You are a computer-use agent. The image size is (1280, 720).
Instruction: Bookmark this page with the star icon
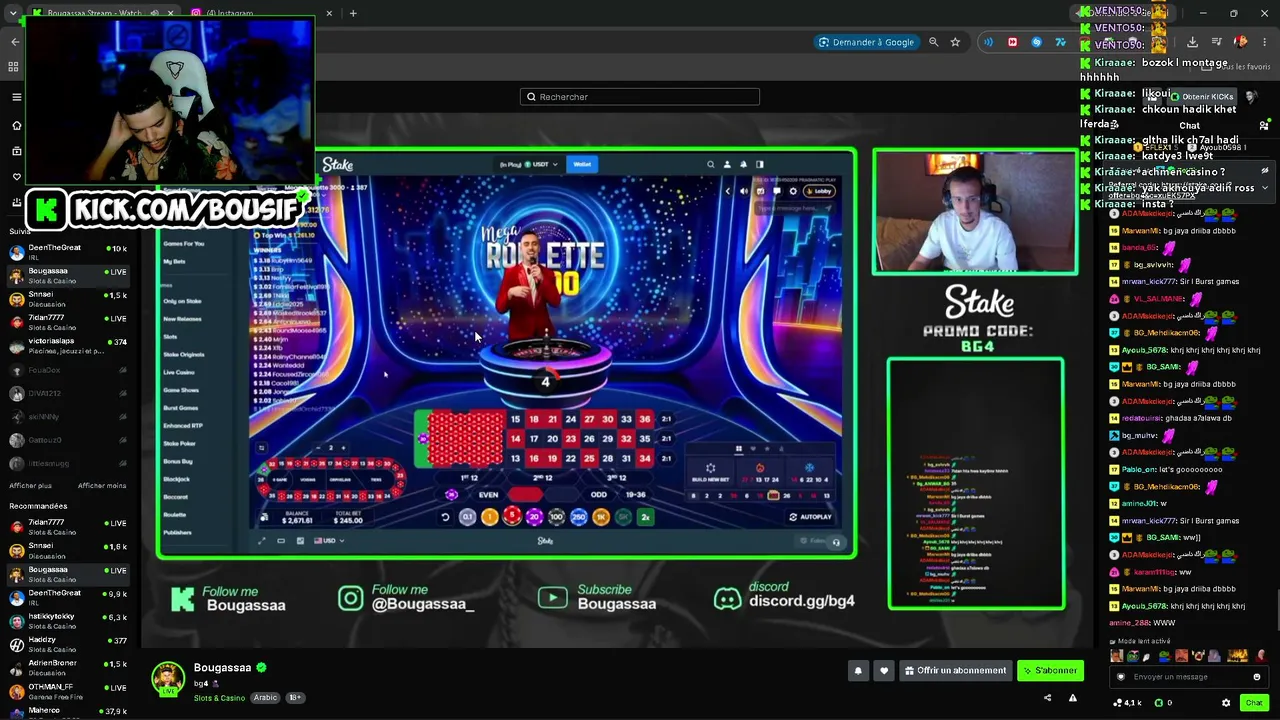(956, 42)
